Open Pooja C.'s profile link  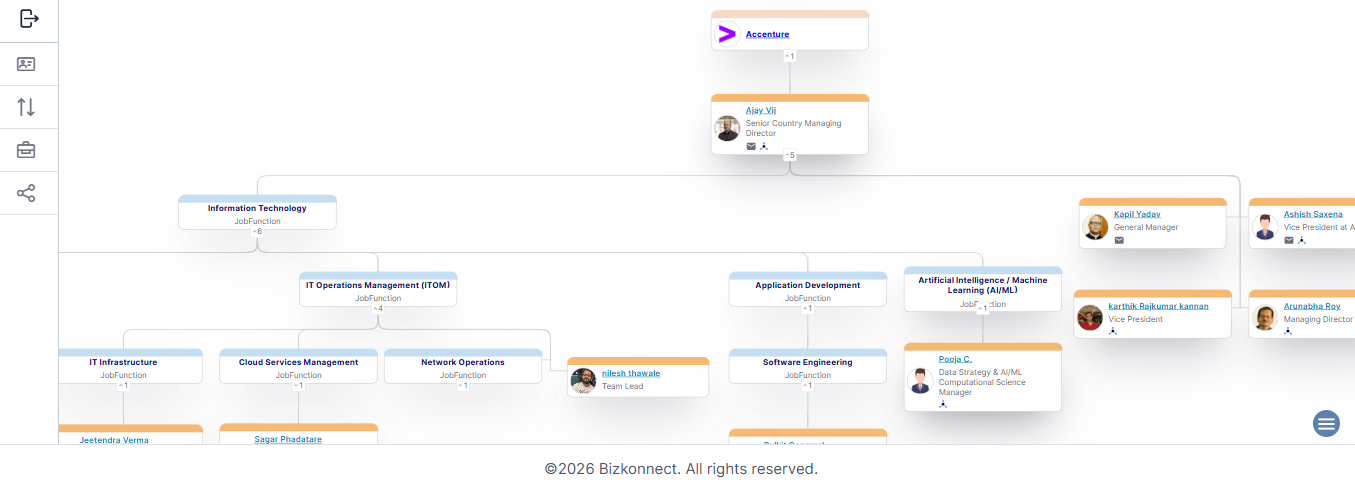[x=955, y=358]
